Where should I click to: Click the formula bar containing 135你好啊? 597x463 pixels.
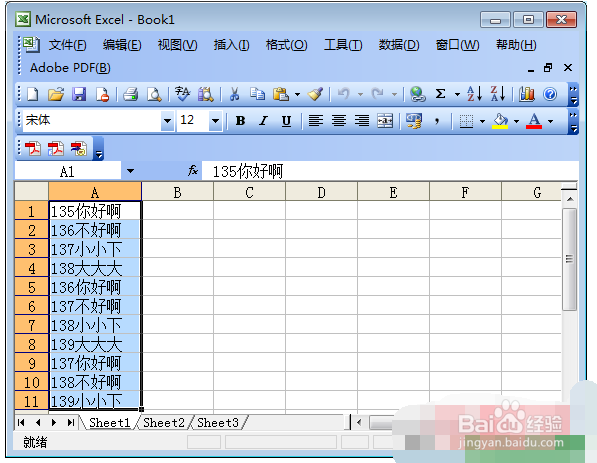point(390,171)
